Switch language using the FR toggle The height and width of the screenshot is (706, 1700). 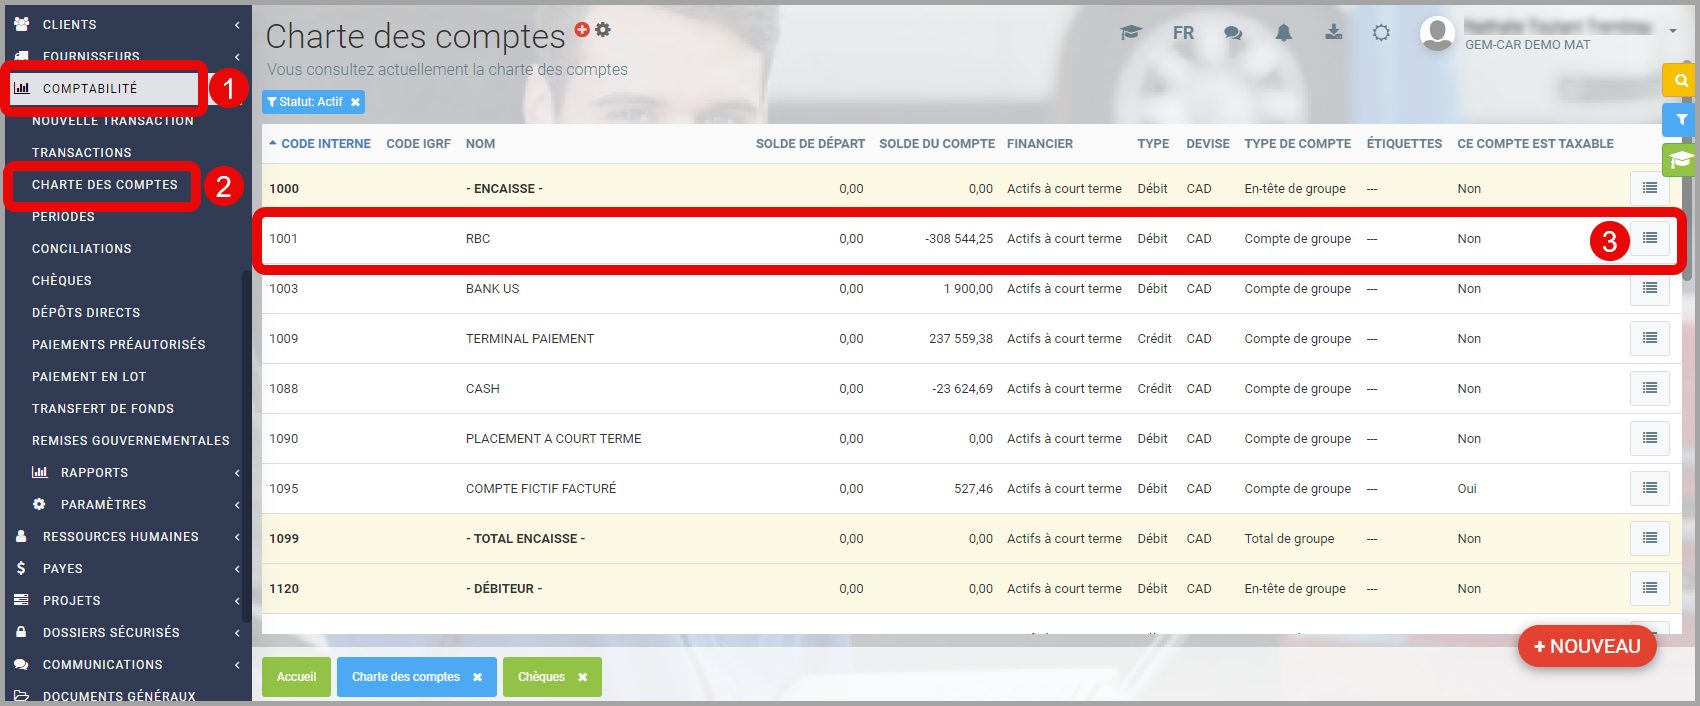click(1183, 33)
